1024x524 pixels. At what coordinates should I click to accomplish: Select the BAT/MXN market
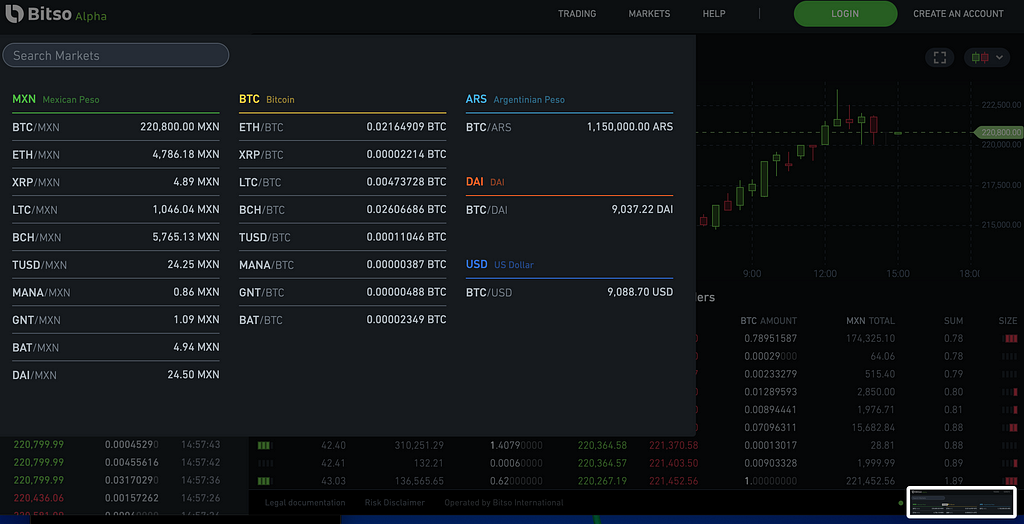[116, 347]
